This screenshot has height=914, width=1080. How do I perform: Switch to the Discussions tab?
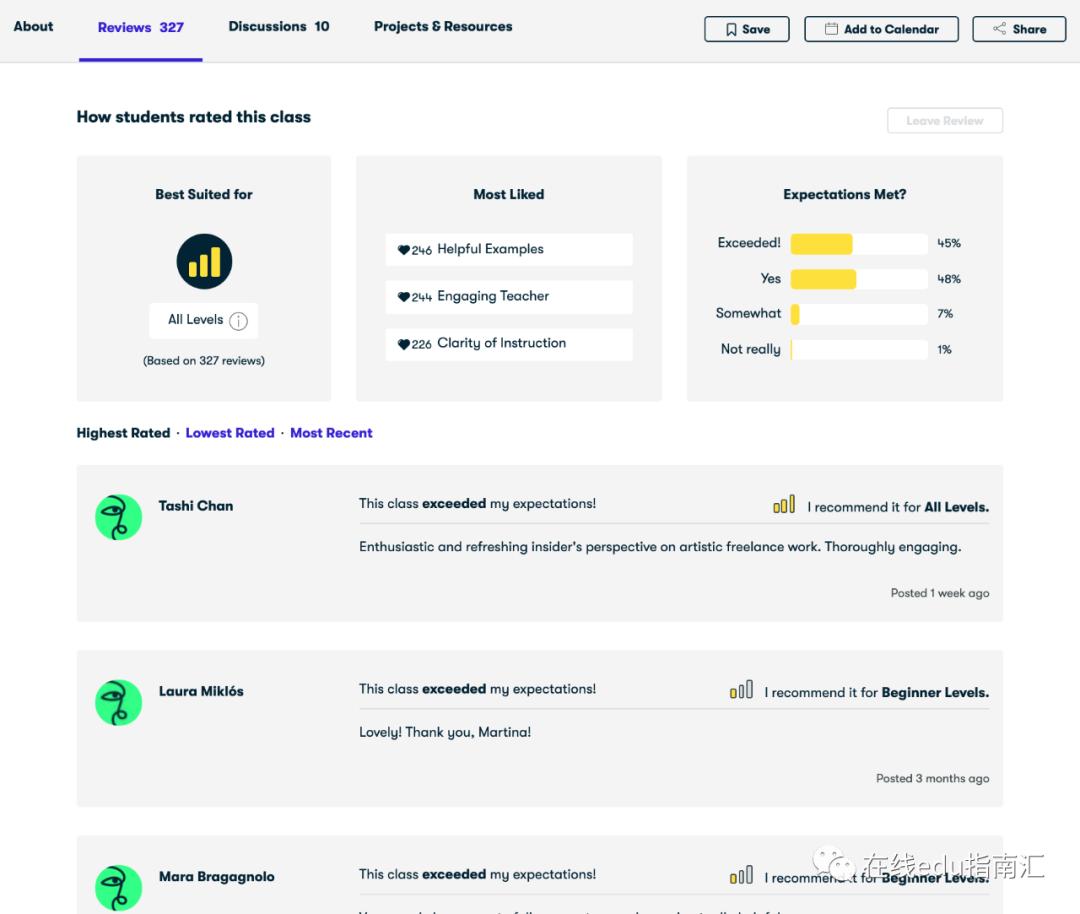pos(278,27)
